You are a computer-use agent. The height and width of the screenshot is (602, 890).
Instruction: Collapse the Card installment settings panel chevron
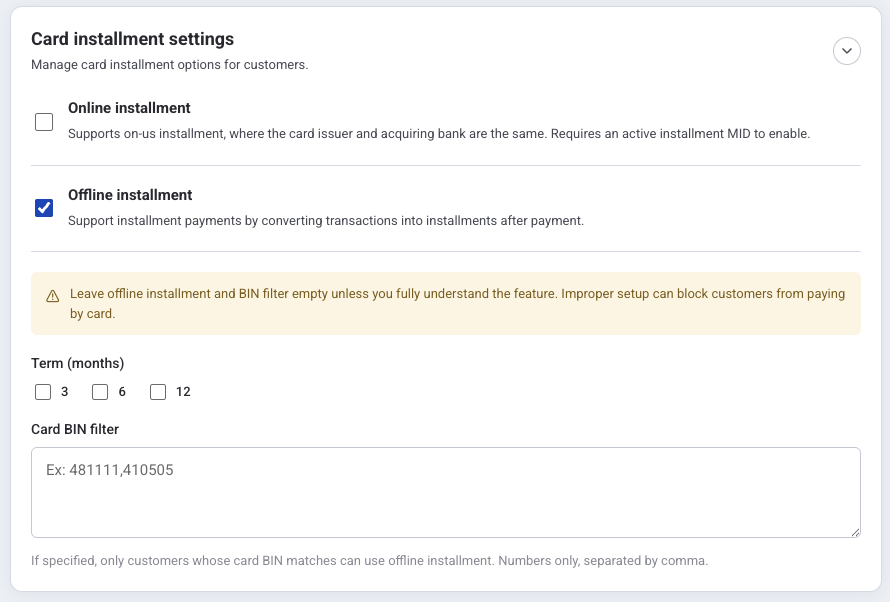click(846, 51)
